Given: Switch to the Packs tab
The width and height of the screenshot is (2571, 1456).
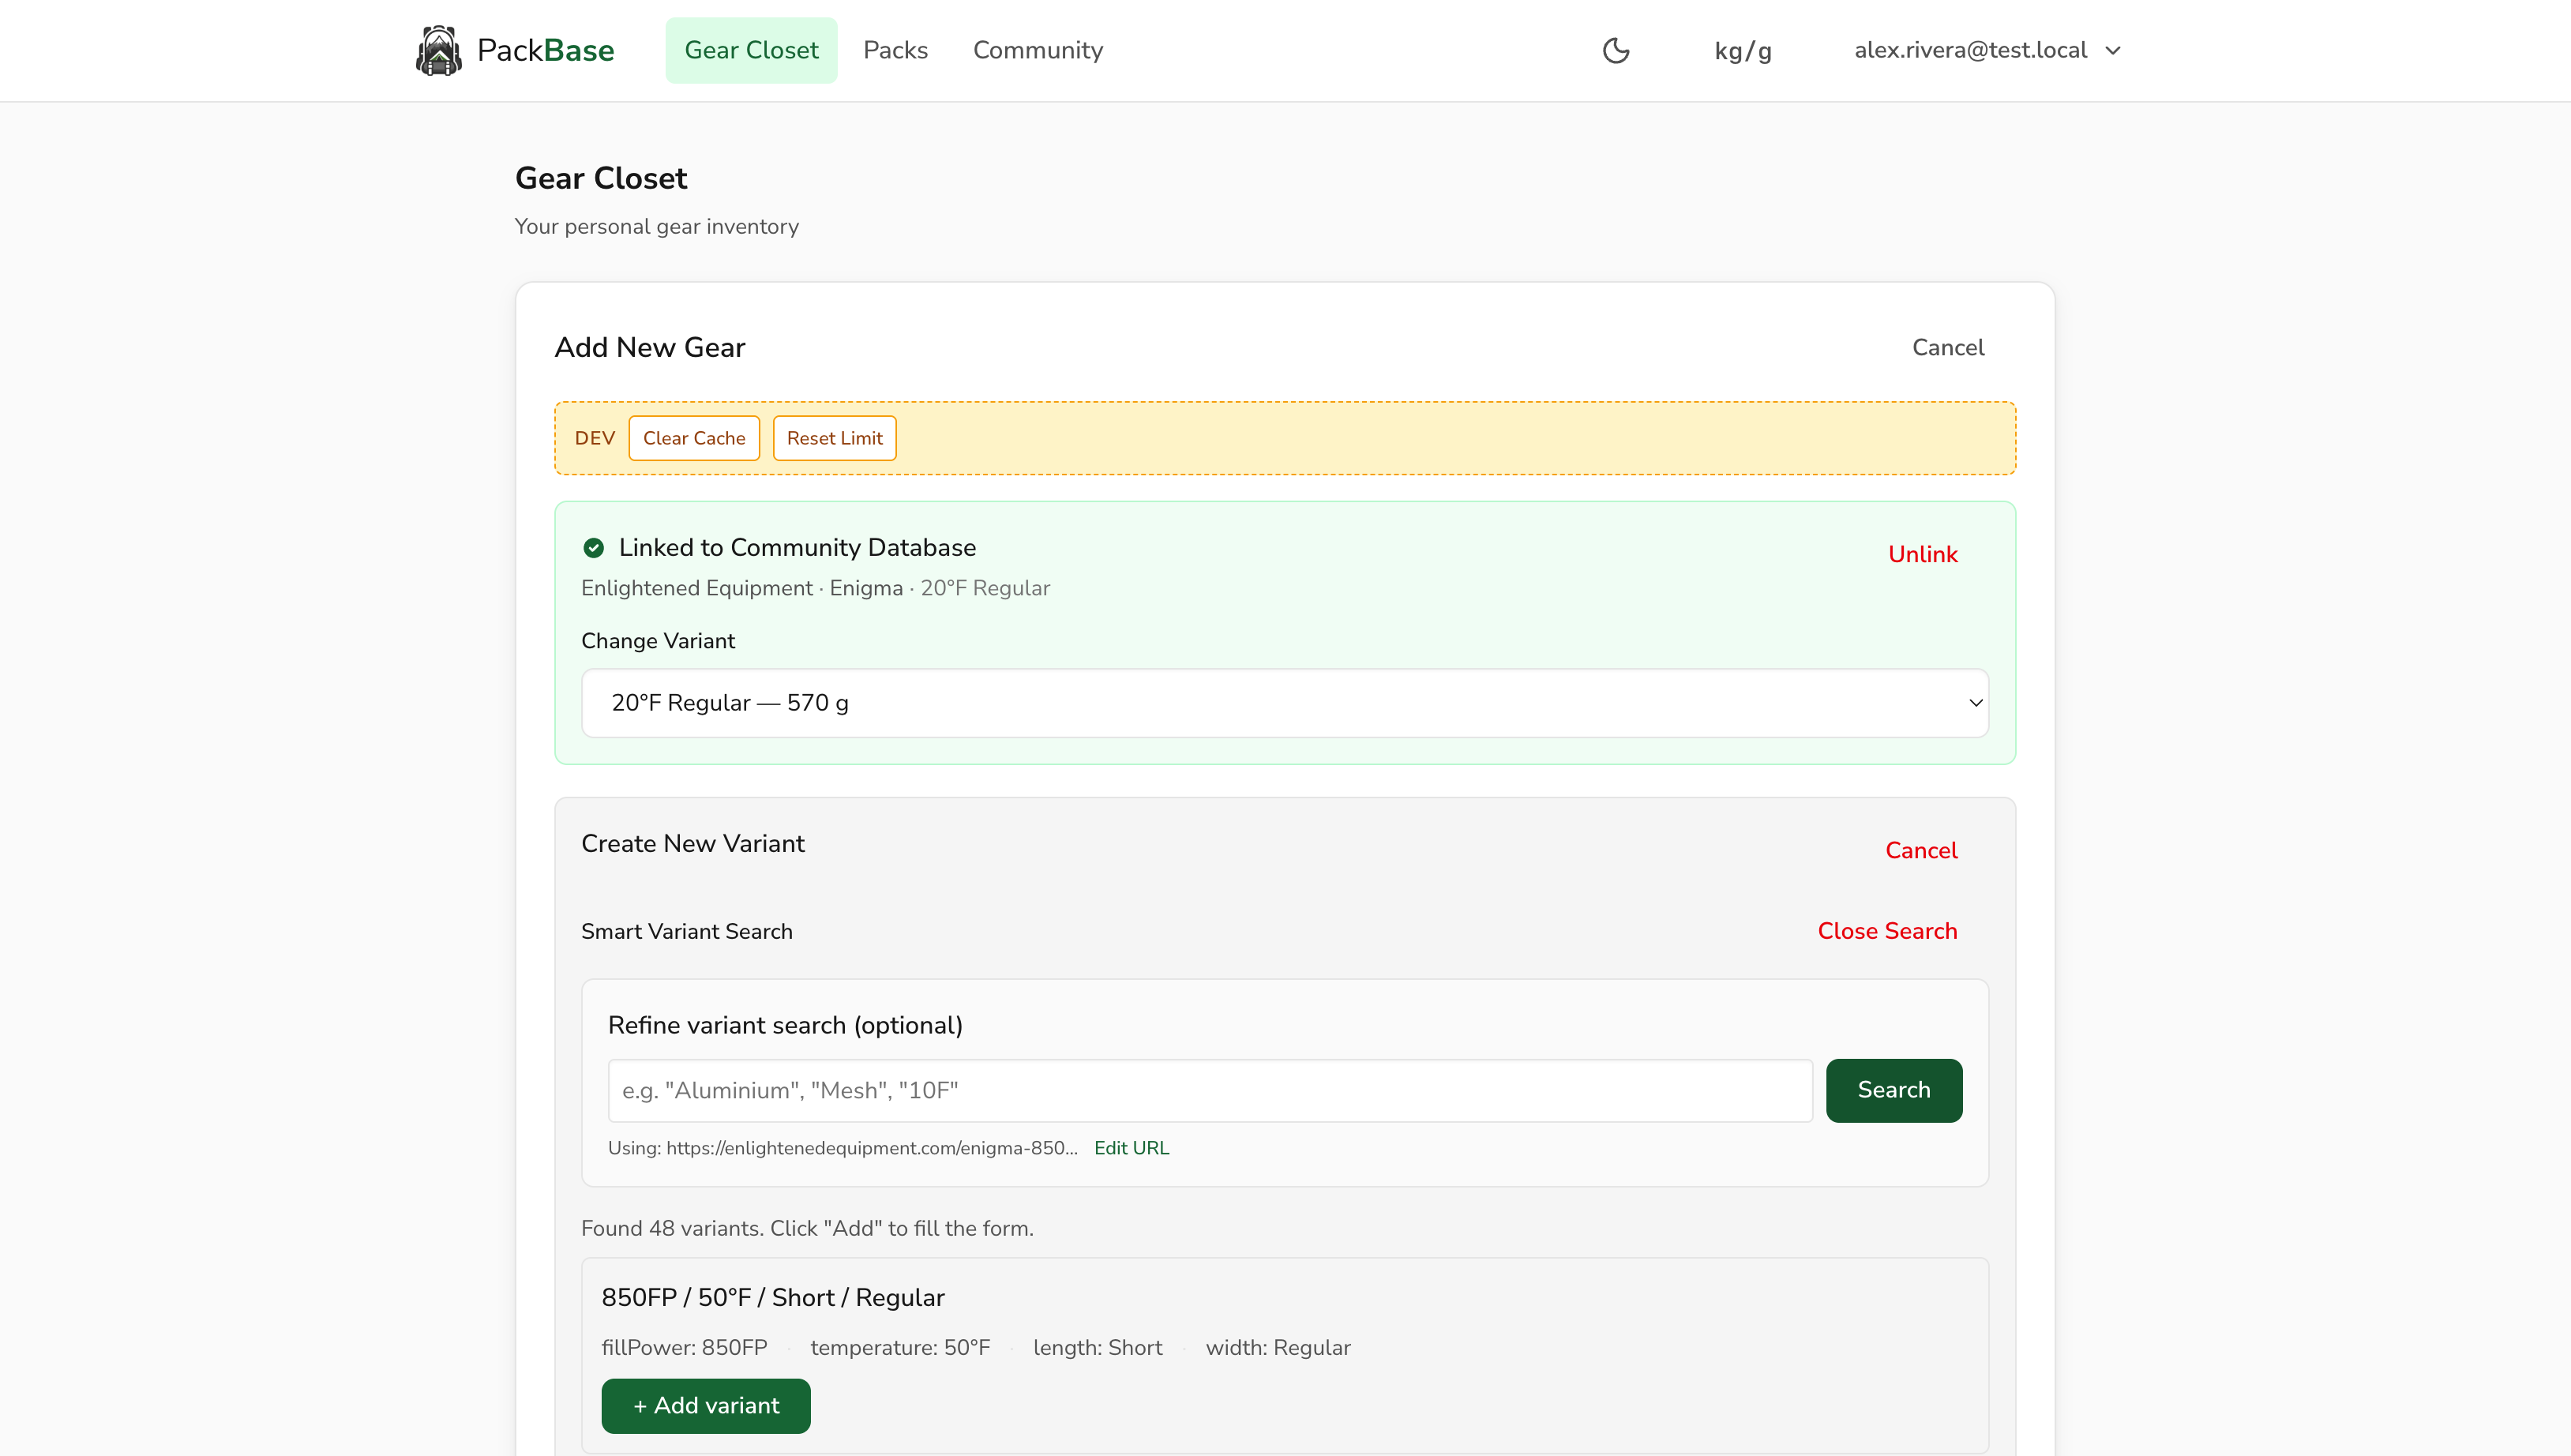Looking at the screenshot, I should [895, 49].
